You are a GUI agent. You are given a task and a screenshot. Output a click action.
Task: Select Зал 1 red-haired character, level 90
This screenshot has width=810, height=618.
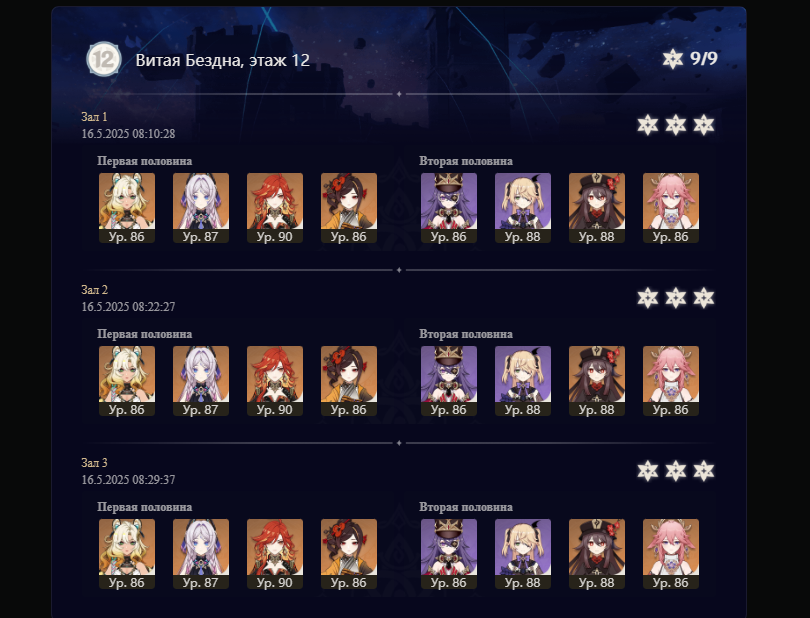click(275, 208)
